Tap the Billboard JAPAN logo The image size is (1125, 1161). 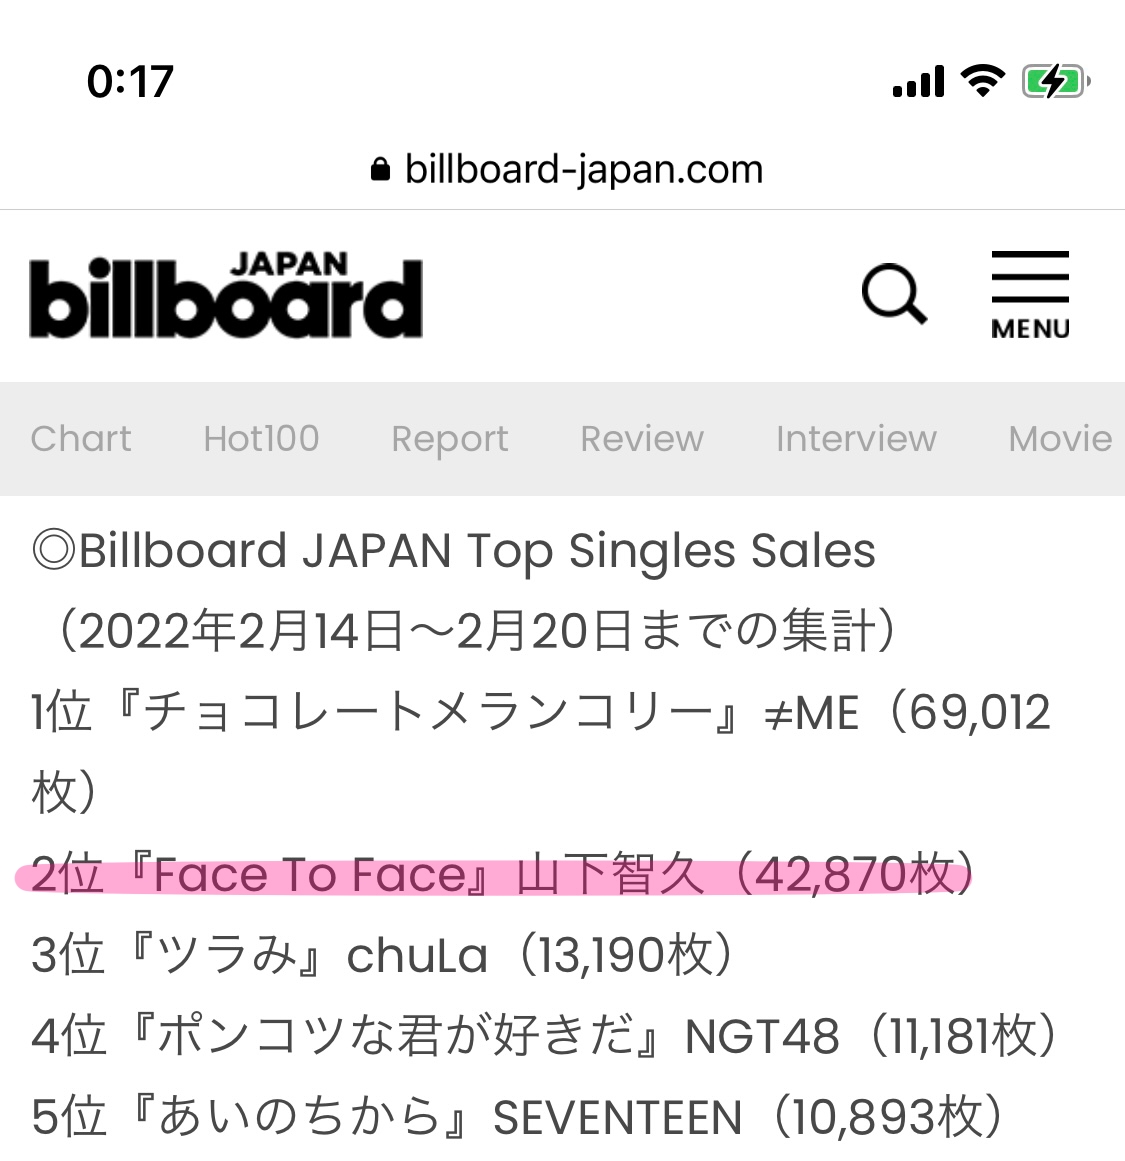tap(226, 296)
